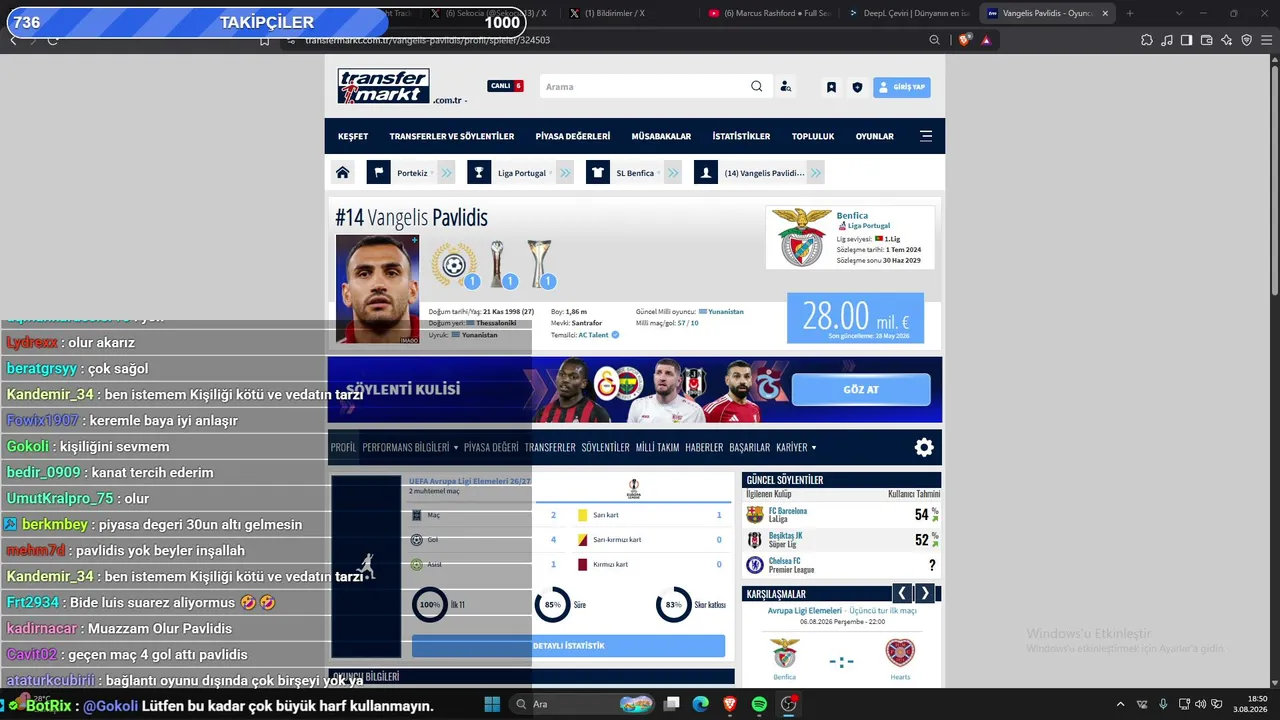The image size is (1280, 720).
Task: Open the OYUNLAR menu
Action: point(875,136)
